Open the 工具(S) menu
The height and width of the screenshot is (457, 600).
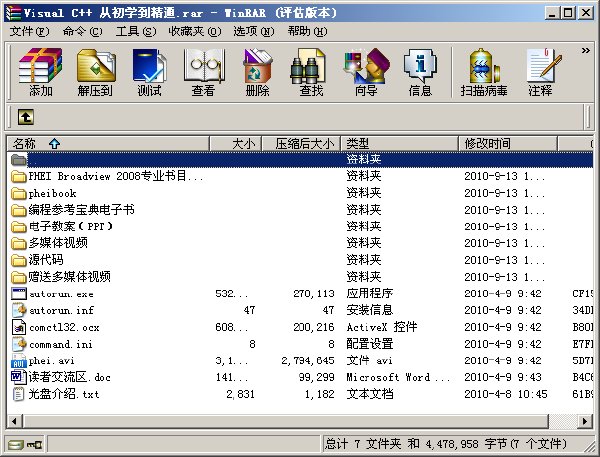(136, 31)
